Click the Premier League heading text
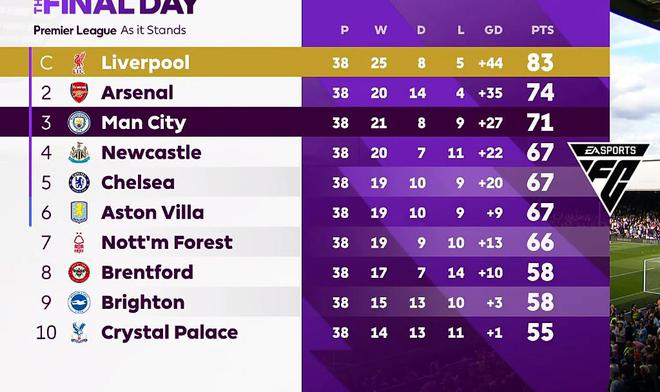The image size is (660, 392). 75,30
